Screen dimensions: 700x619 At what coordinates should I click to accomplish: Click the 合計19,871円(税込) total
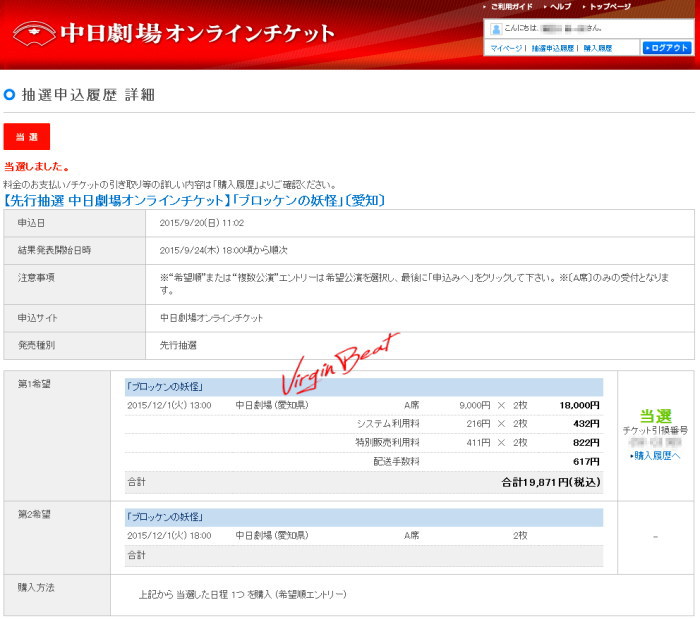(551, 482)
